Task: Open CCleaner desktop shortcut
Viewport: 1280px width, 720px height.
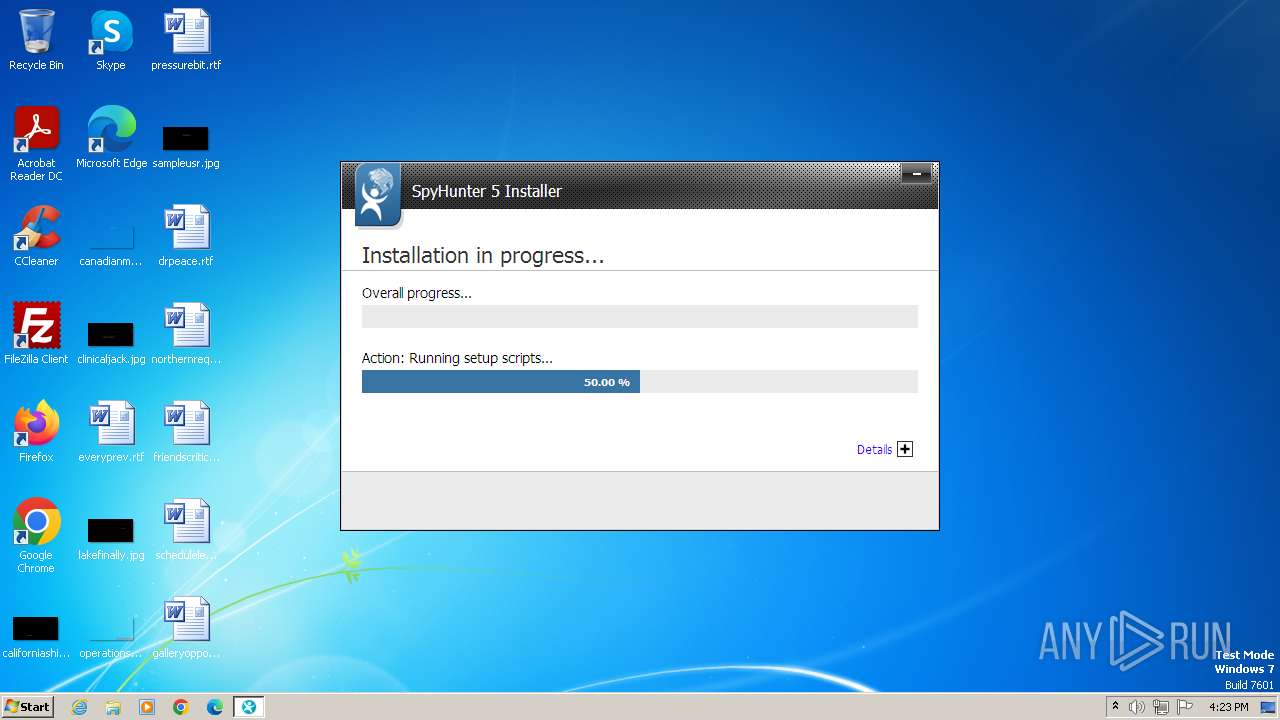Action: [36, 236]
